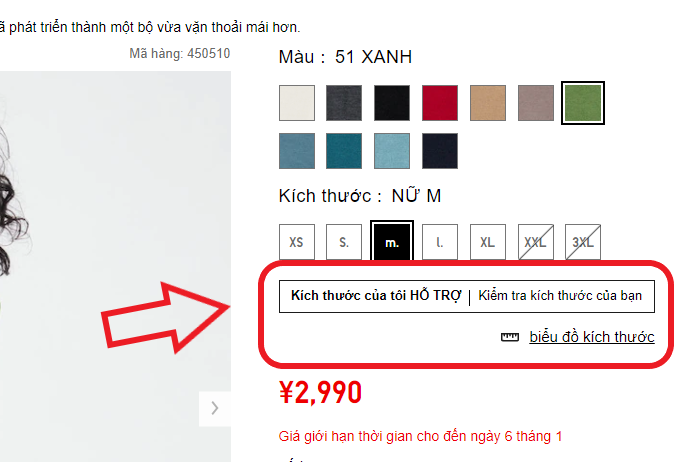681x462 pixels.
Task: Click the crossed-out XXL size
Action: (x=536, y=242)
